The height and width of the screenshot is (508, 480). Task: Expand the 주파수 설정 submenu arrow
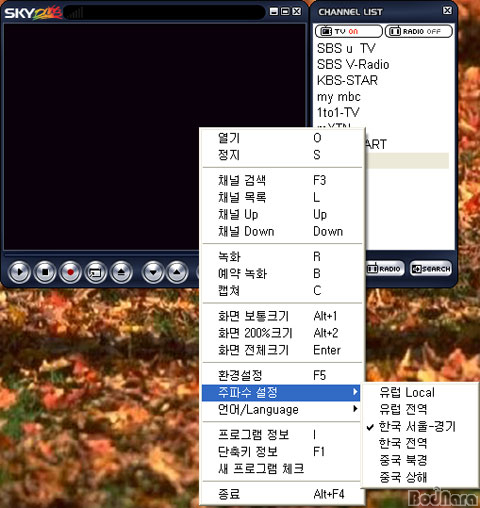point(356,392)
